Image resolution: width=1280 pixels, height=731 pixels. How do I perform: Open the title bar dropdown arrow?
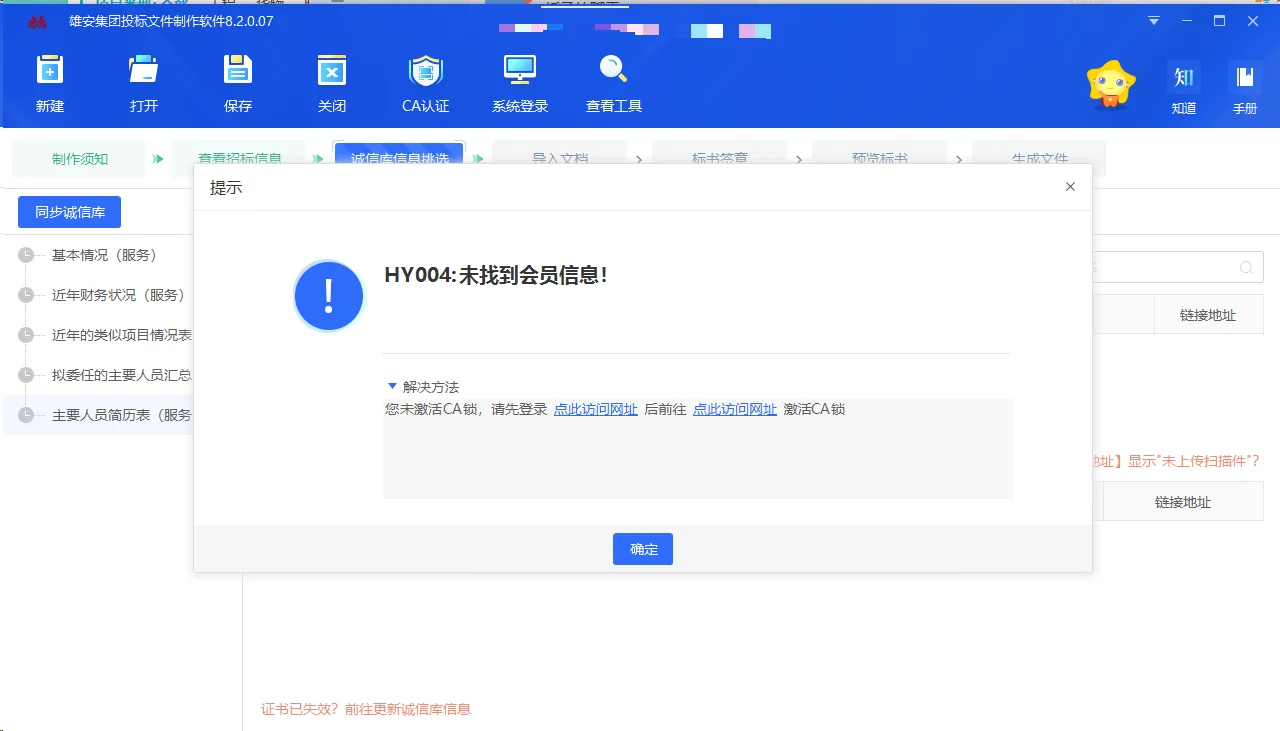tap(1152, 20)
